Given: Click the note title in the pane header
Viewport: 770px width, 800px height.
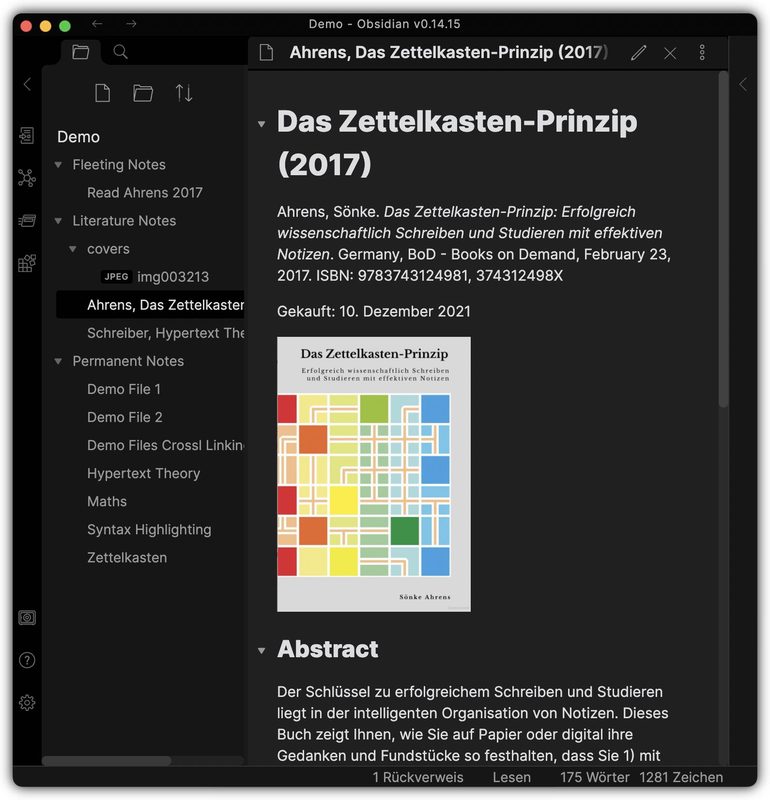Looking at the screenshot, I should click(449, 53).
